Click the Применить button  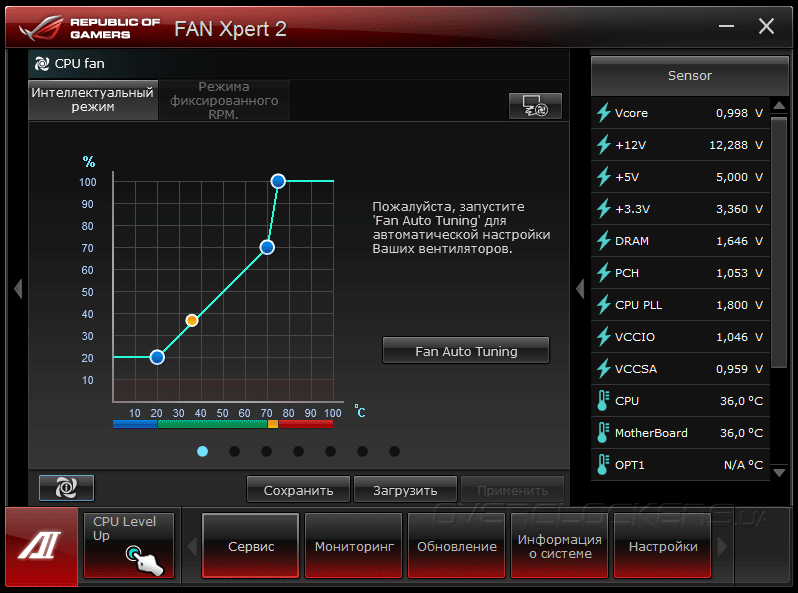[x=512, y=490]
